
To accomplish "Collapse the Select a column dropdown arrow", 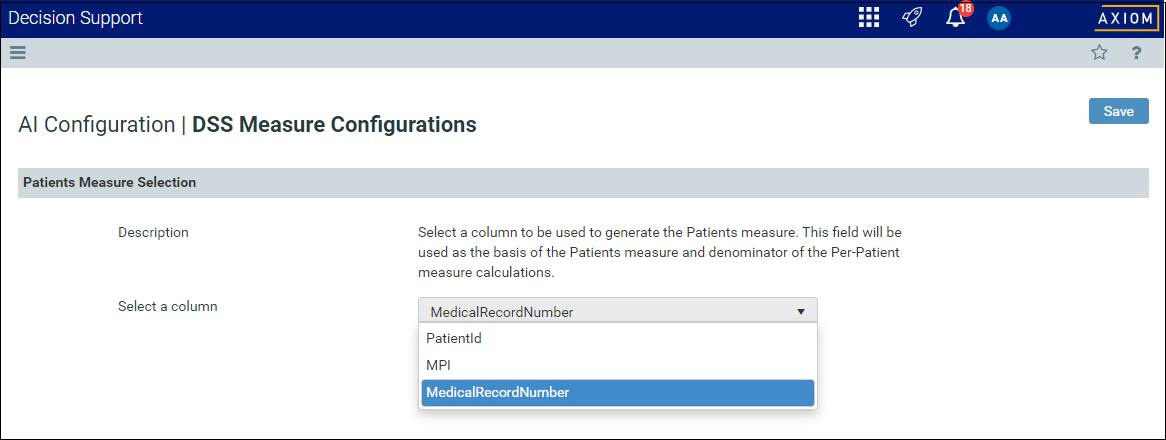I will pyautogui.click(x=801, y=312).
